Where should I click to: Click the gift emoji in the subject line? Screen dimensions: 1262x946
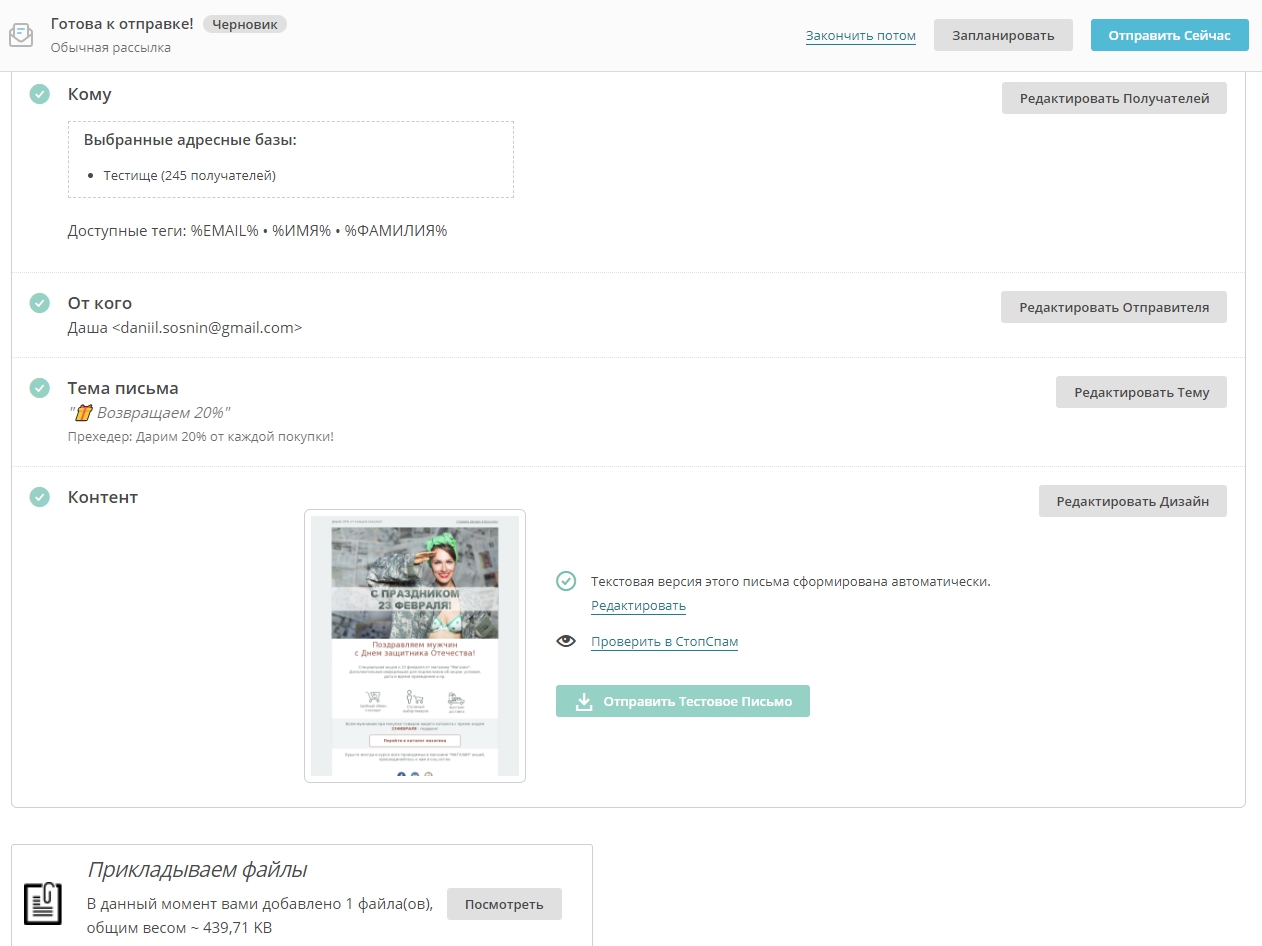click(84, 412)
